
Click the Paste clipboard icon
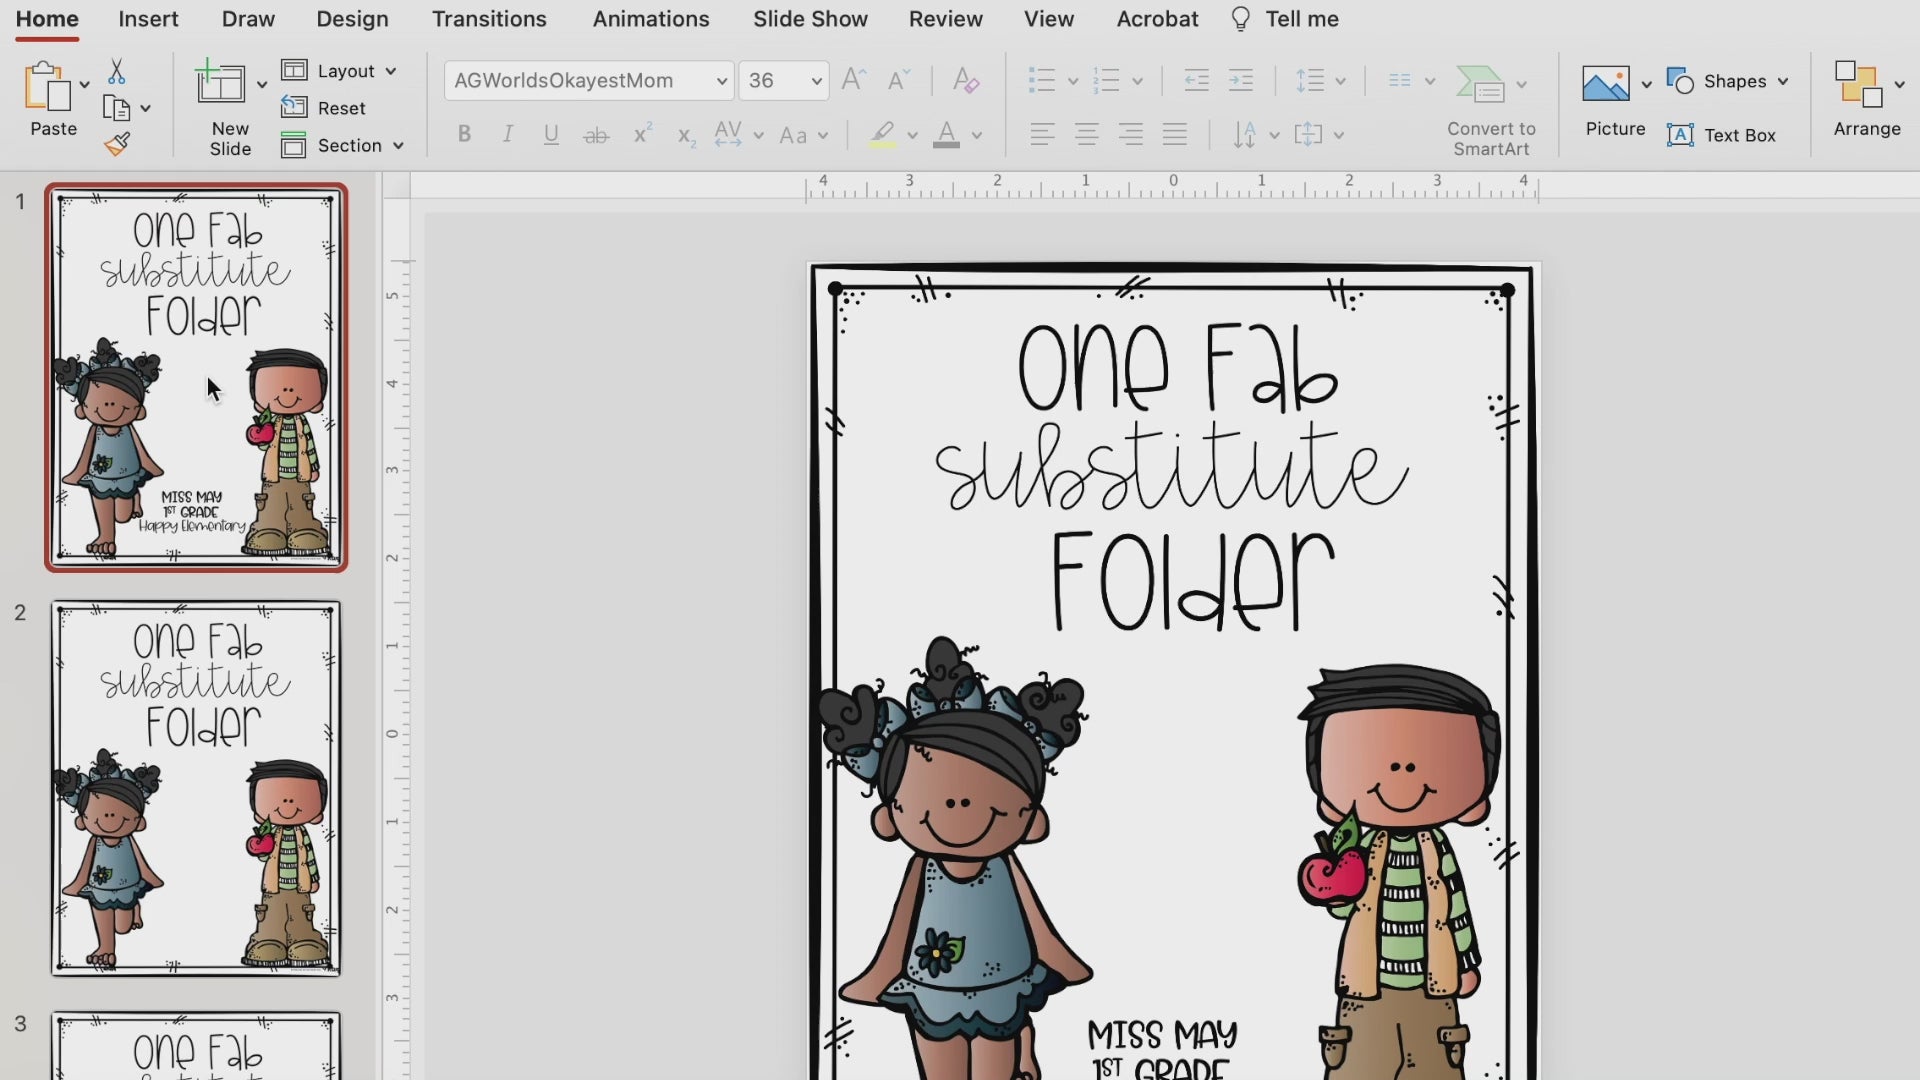[48, 86]
